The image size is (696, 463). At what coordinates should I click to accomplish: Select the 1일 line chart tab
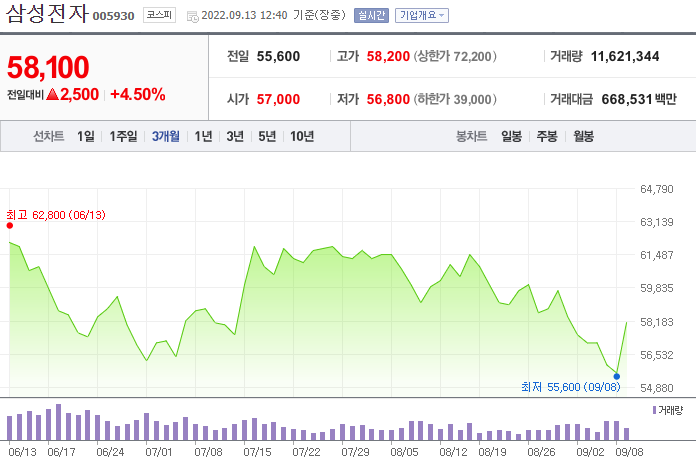pos(86,136)
